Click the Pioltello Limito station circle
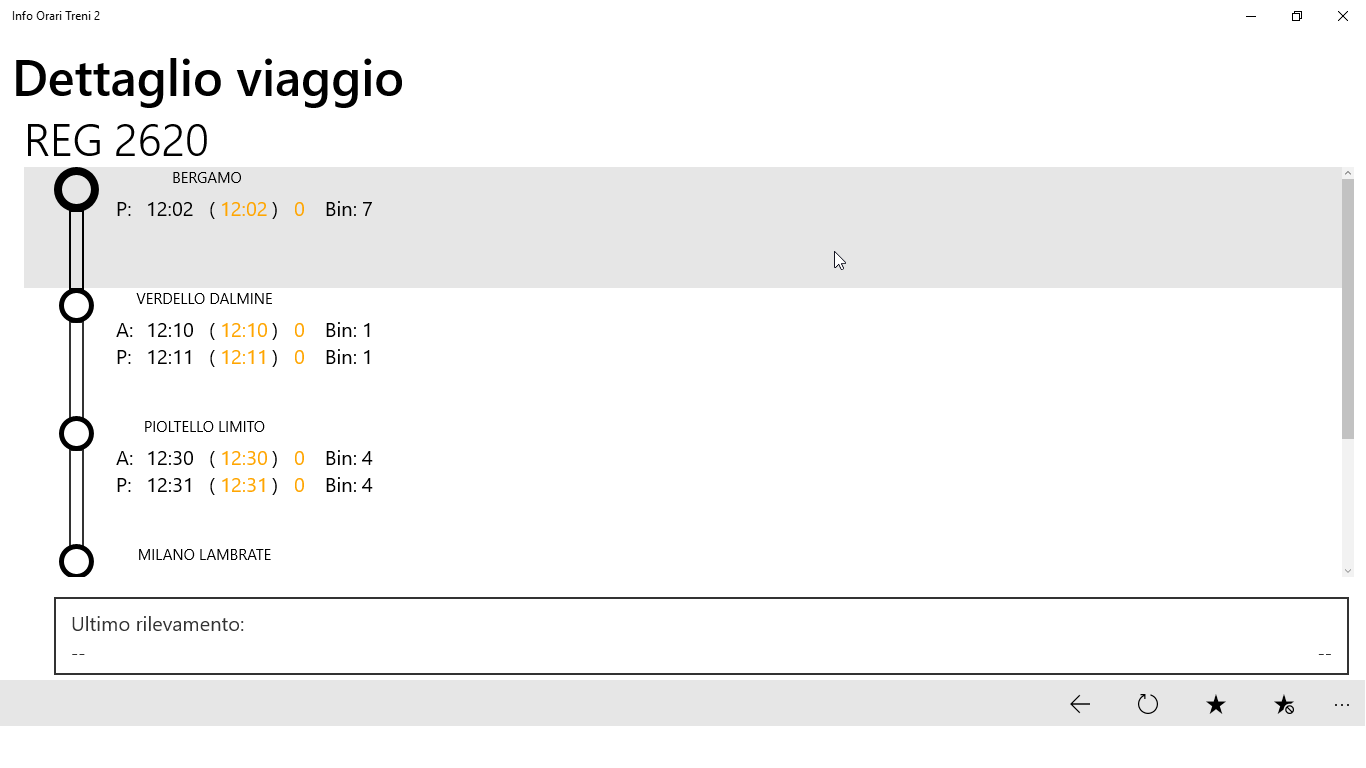This screenshot has width=1366, height=768. pos(77,433)
